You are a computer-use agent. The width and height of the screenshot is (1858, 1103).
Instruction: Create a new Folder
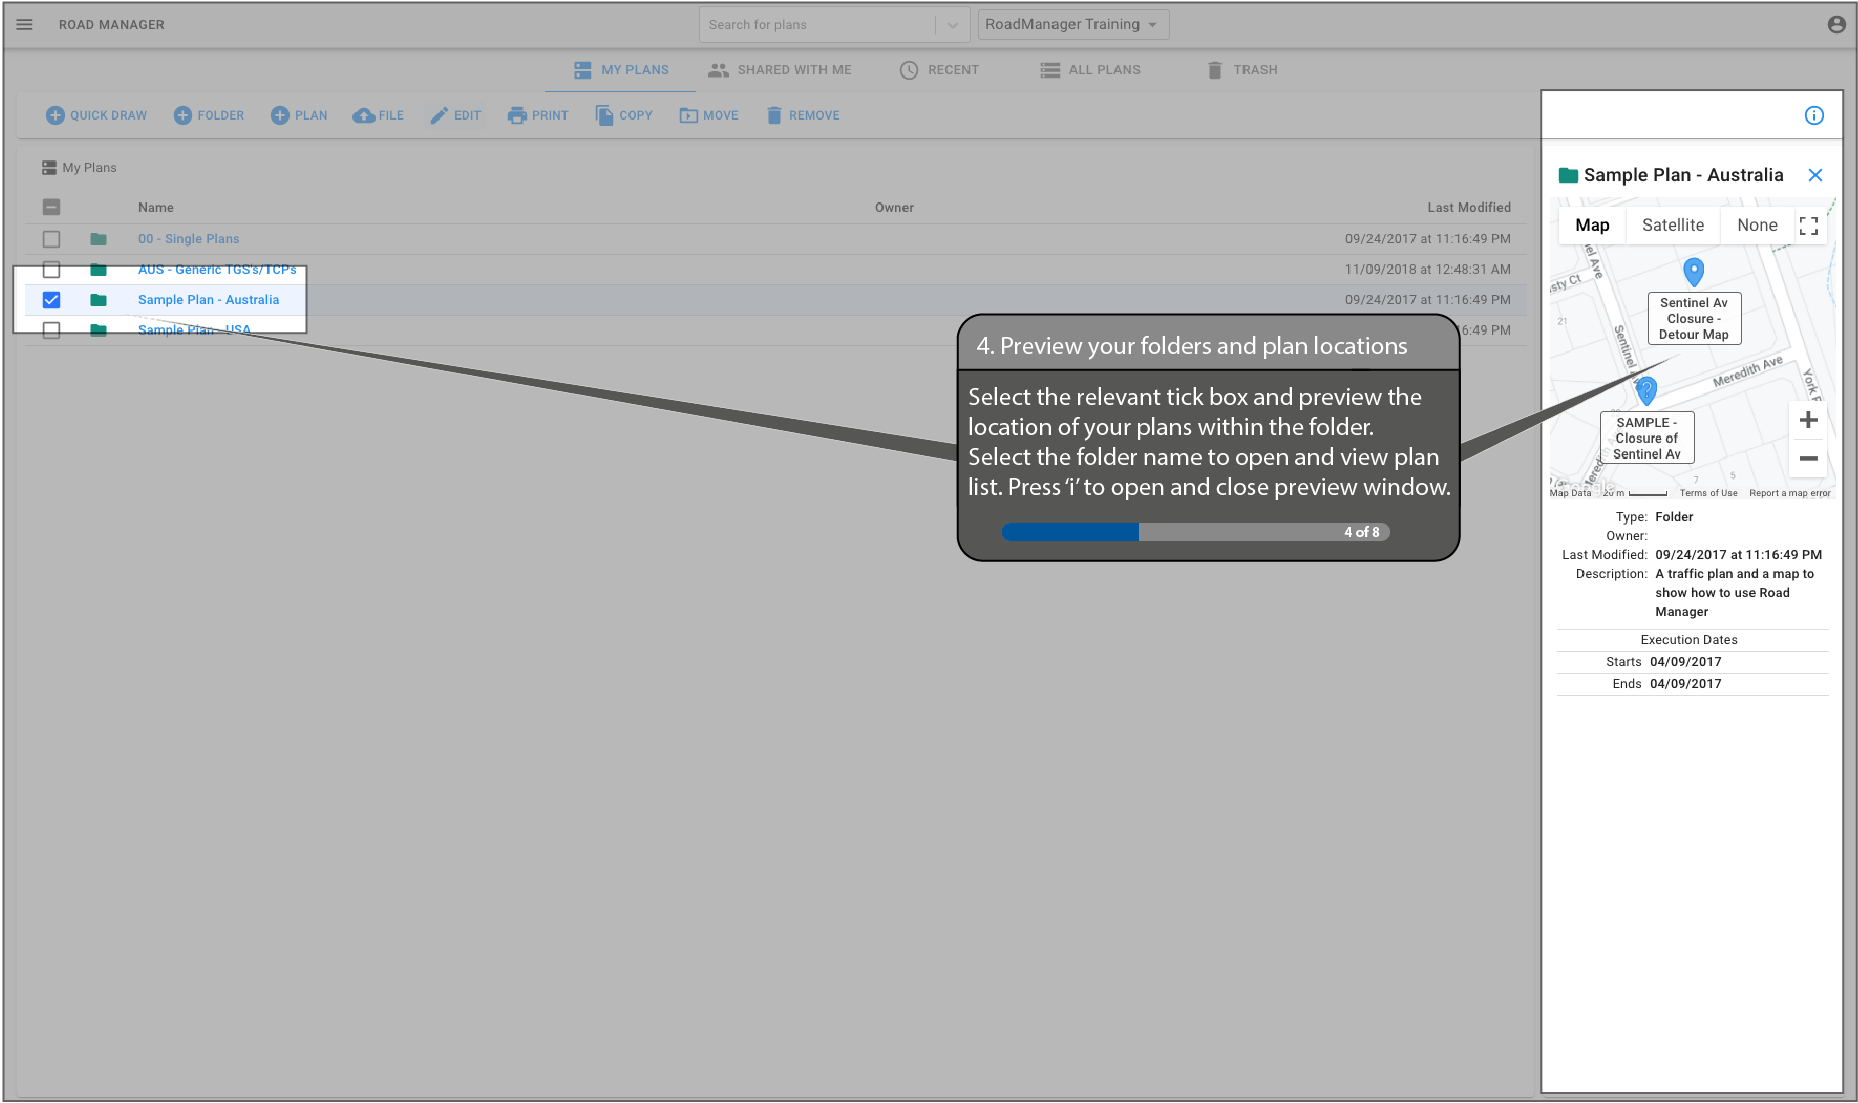point(208,116)
